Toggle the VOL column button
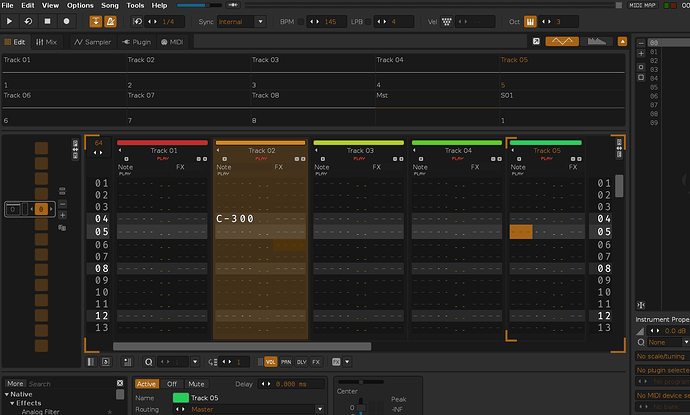Viewport: 690px width, 415px height. coord(271,362)
